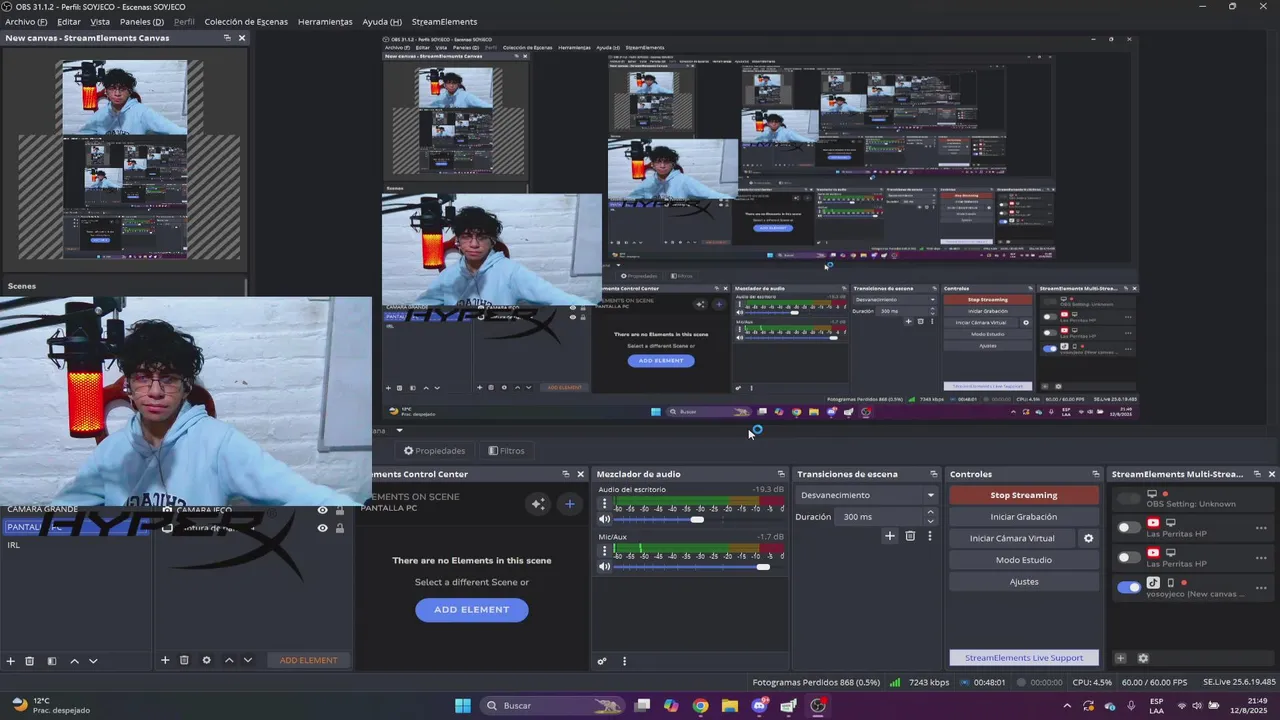1280x720 pixels.
Task: Open the Colección de Escenas menu
Action: [x=246, y=21]
